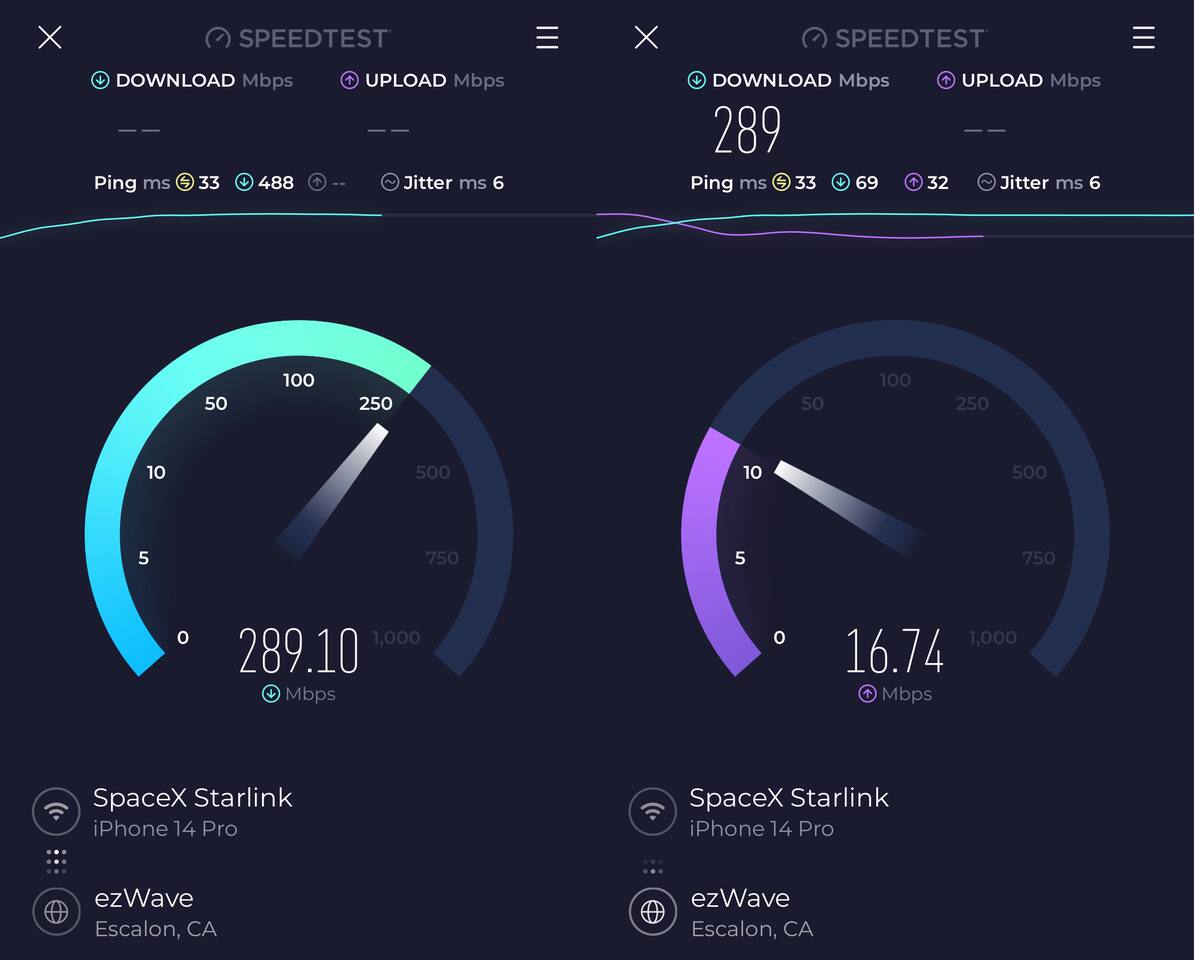
Task: Click the yellow ping icon on left screen
Action: pos(184,182)
